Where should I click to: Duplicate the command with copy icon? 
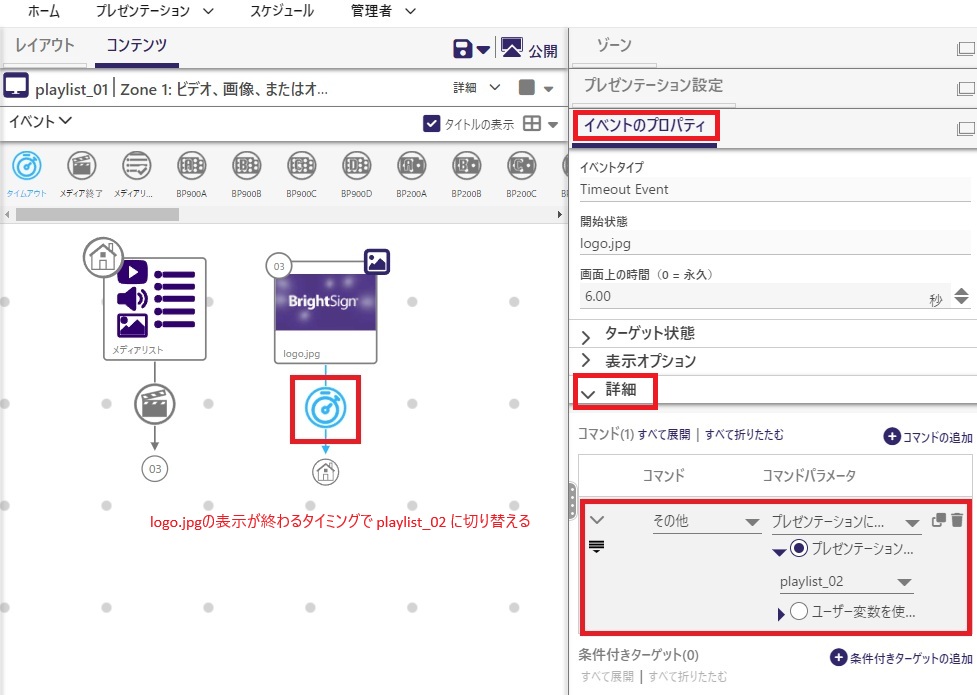tap(938, 520)
